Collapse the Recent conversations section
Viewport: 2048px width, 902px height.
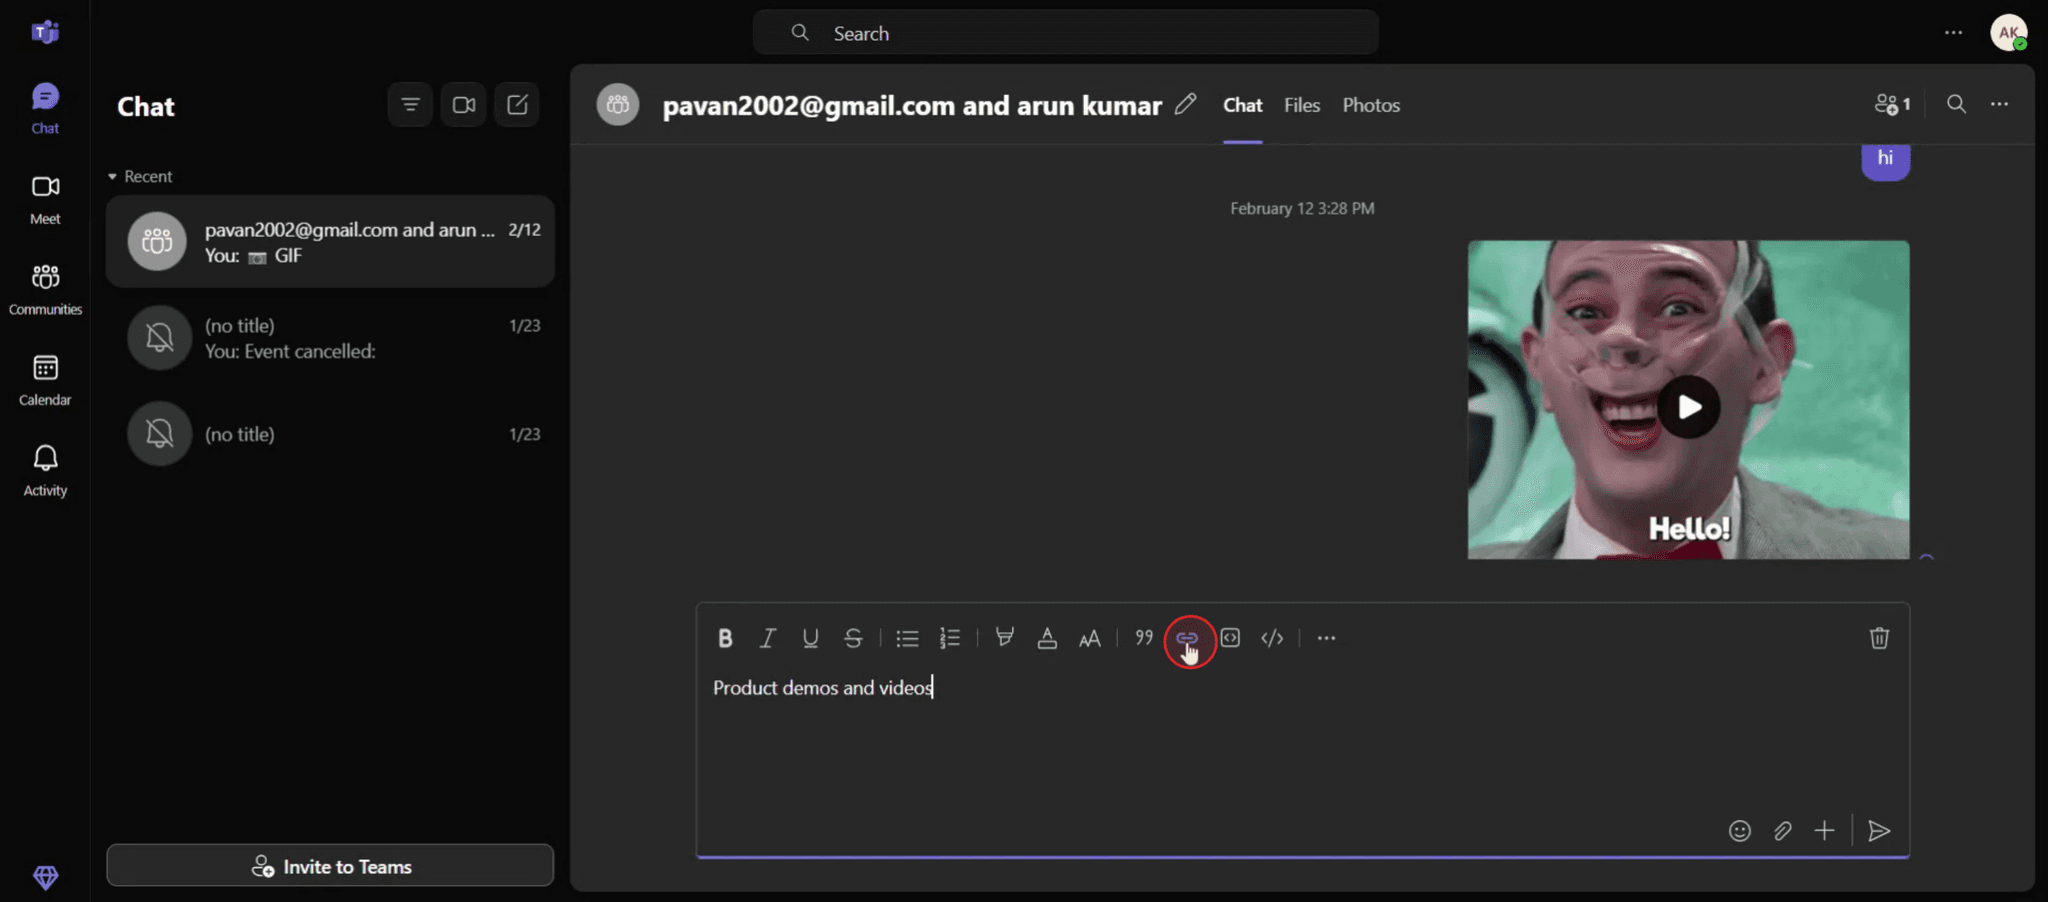(x=112, y=176)
